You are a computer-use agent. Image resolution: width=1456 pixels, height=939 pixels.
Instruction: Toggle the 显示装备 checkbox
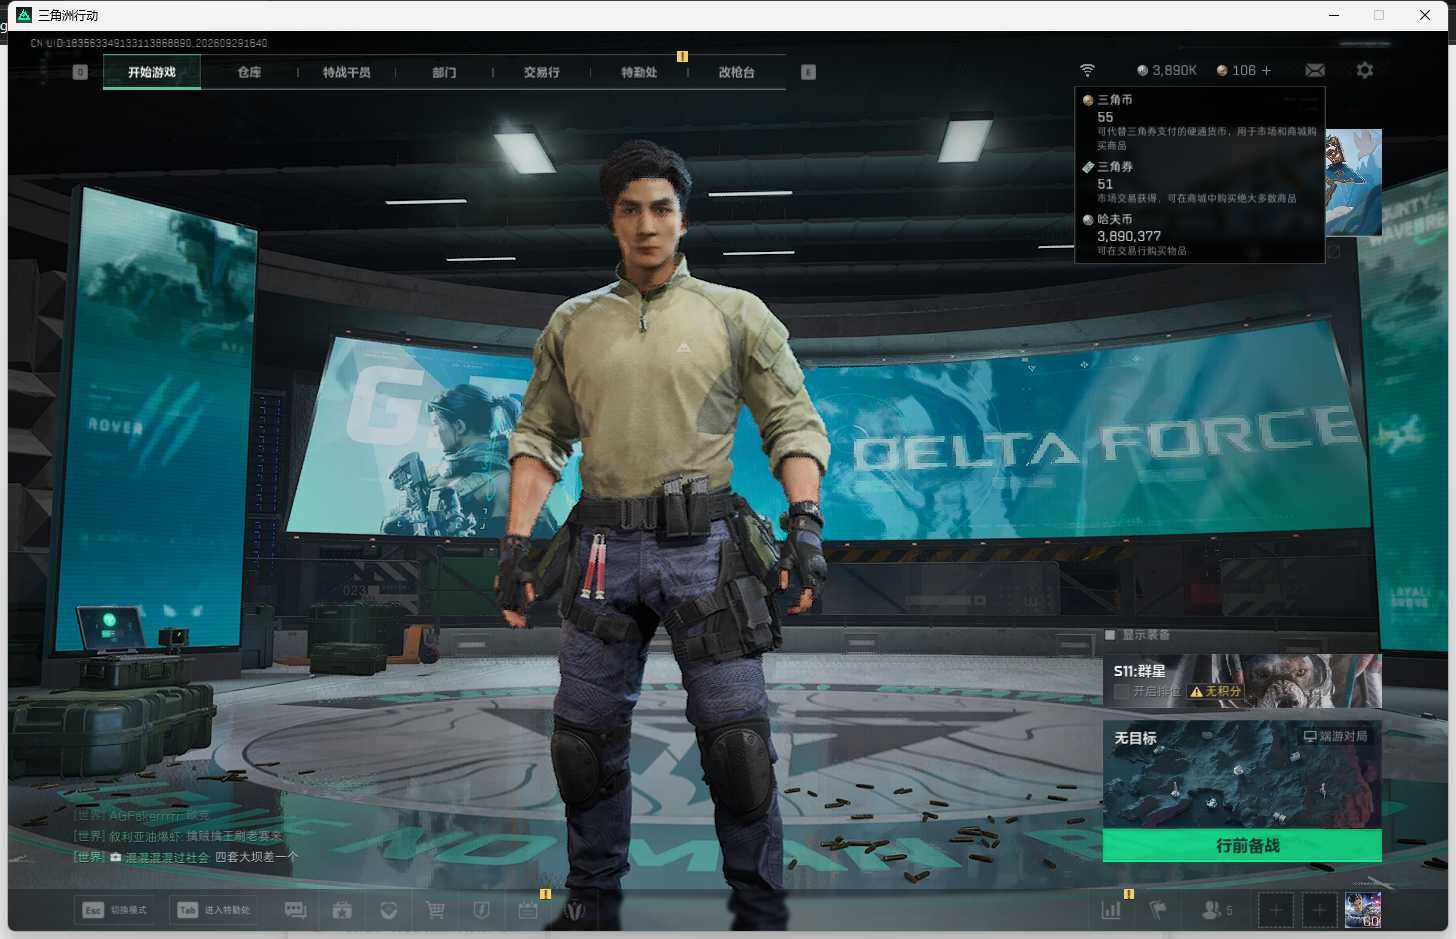[1110, 635]
